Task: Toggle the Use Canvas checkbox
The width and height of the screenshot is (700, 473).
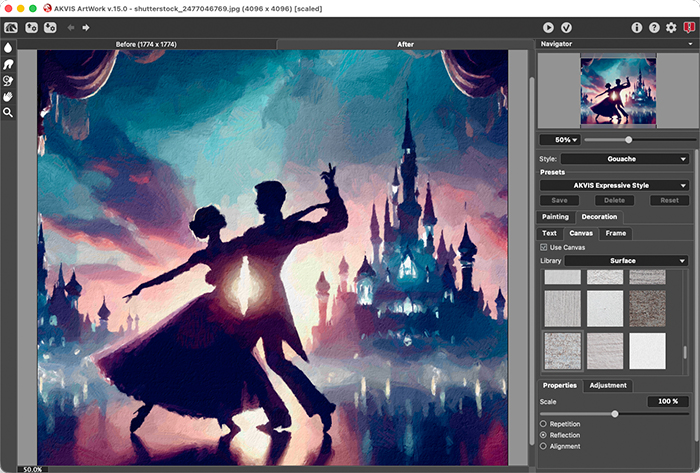Action: coord(543,247)
